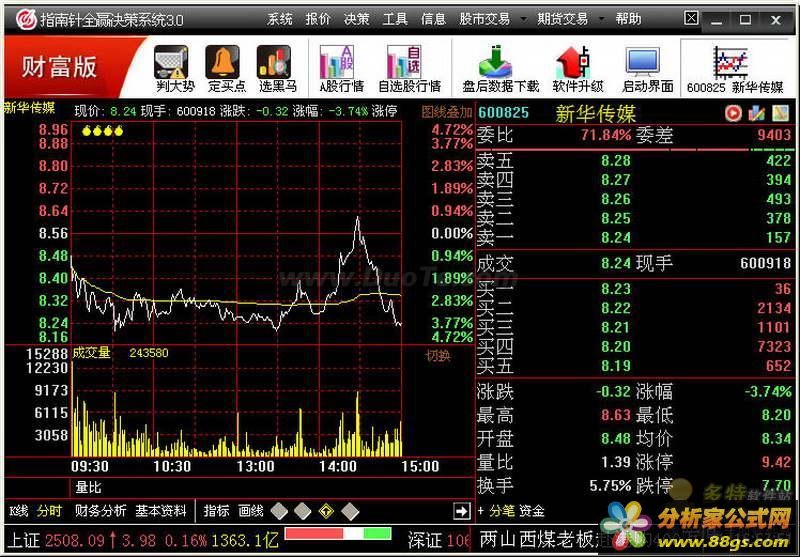Click the 画线 drawing button
The width and height of the screenshot is (800, 557).
pyautogui.click(x=251, y=511)
